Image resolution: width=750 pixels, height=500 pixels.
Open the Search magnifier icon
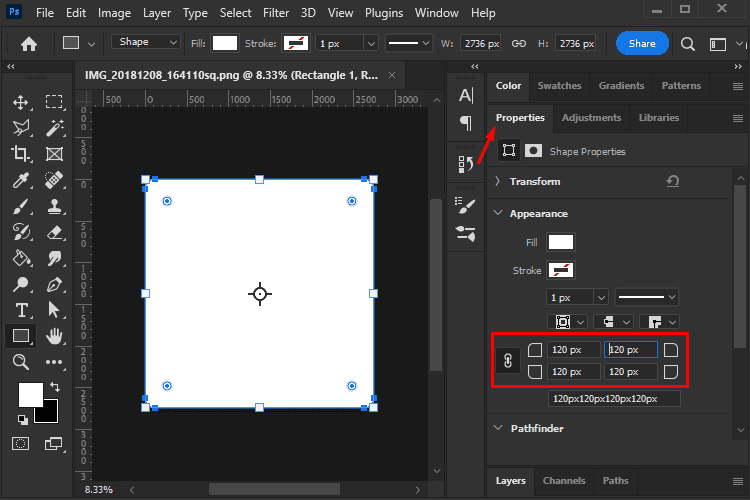point(688,44)
